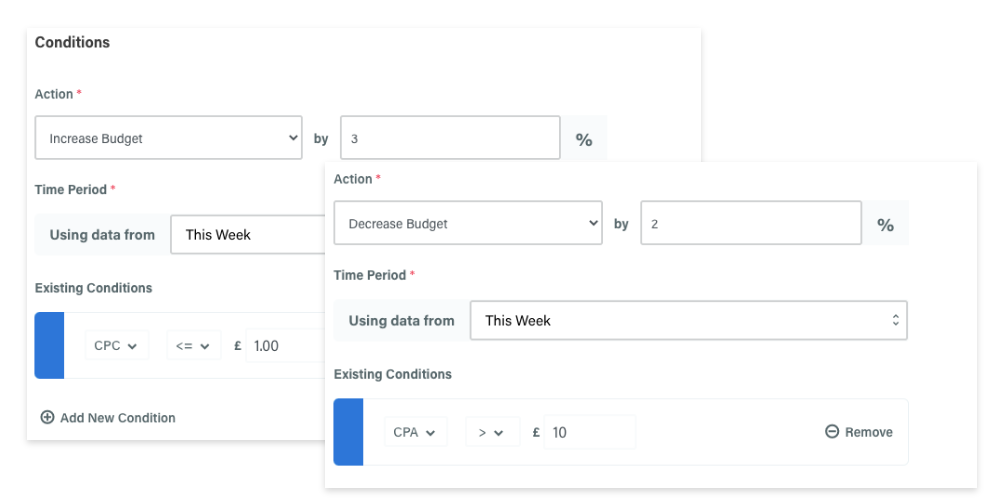The width and height of the screenshot is (1000, 500).
Task: Click the Conditions heading
Action: pos(72,42)
